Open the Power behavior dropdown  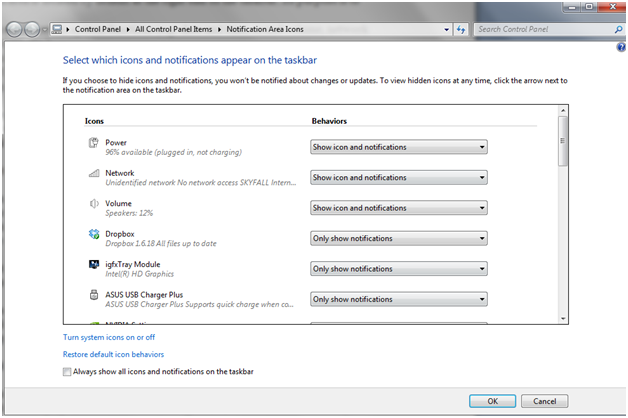(x=398, y=147)
